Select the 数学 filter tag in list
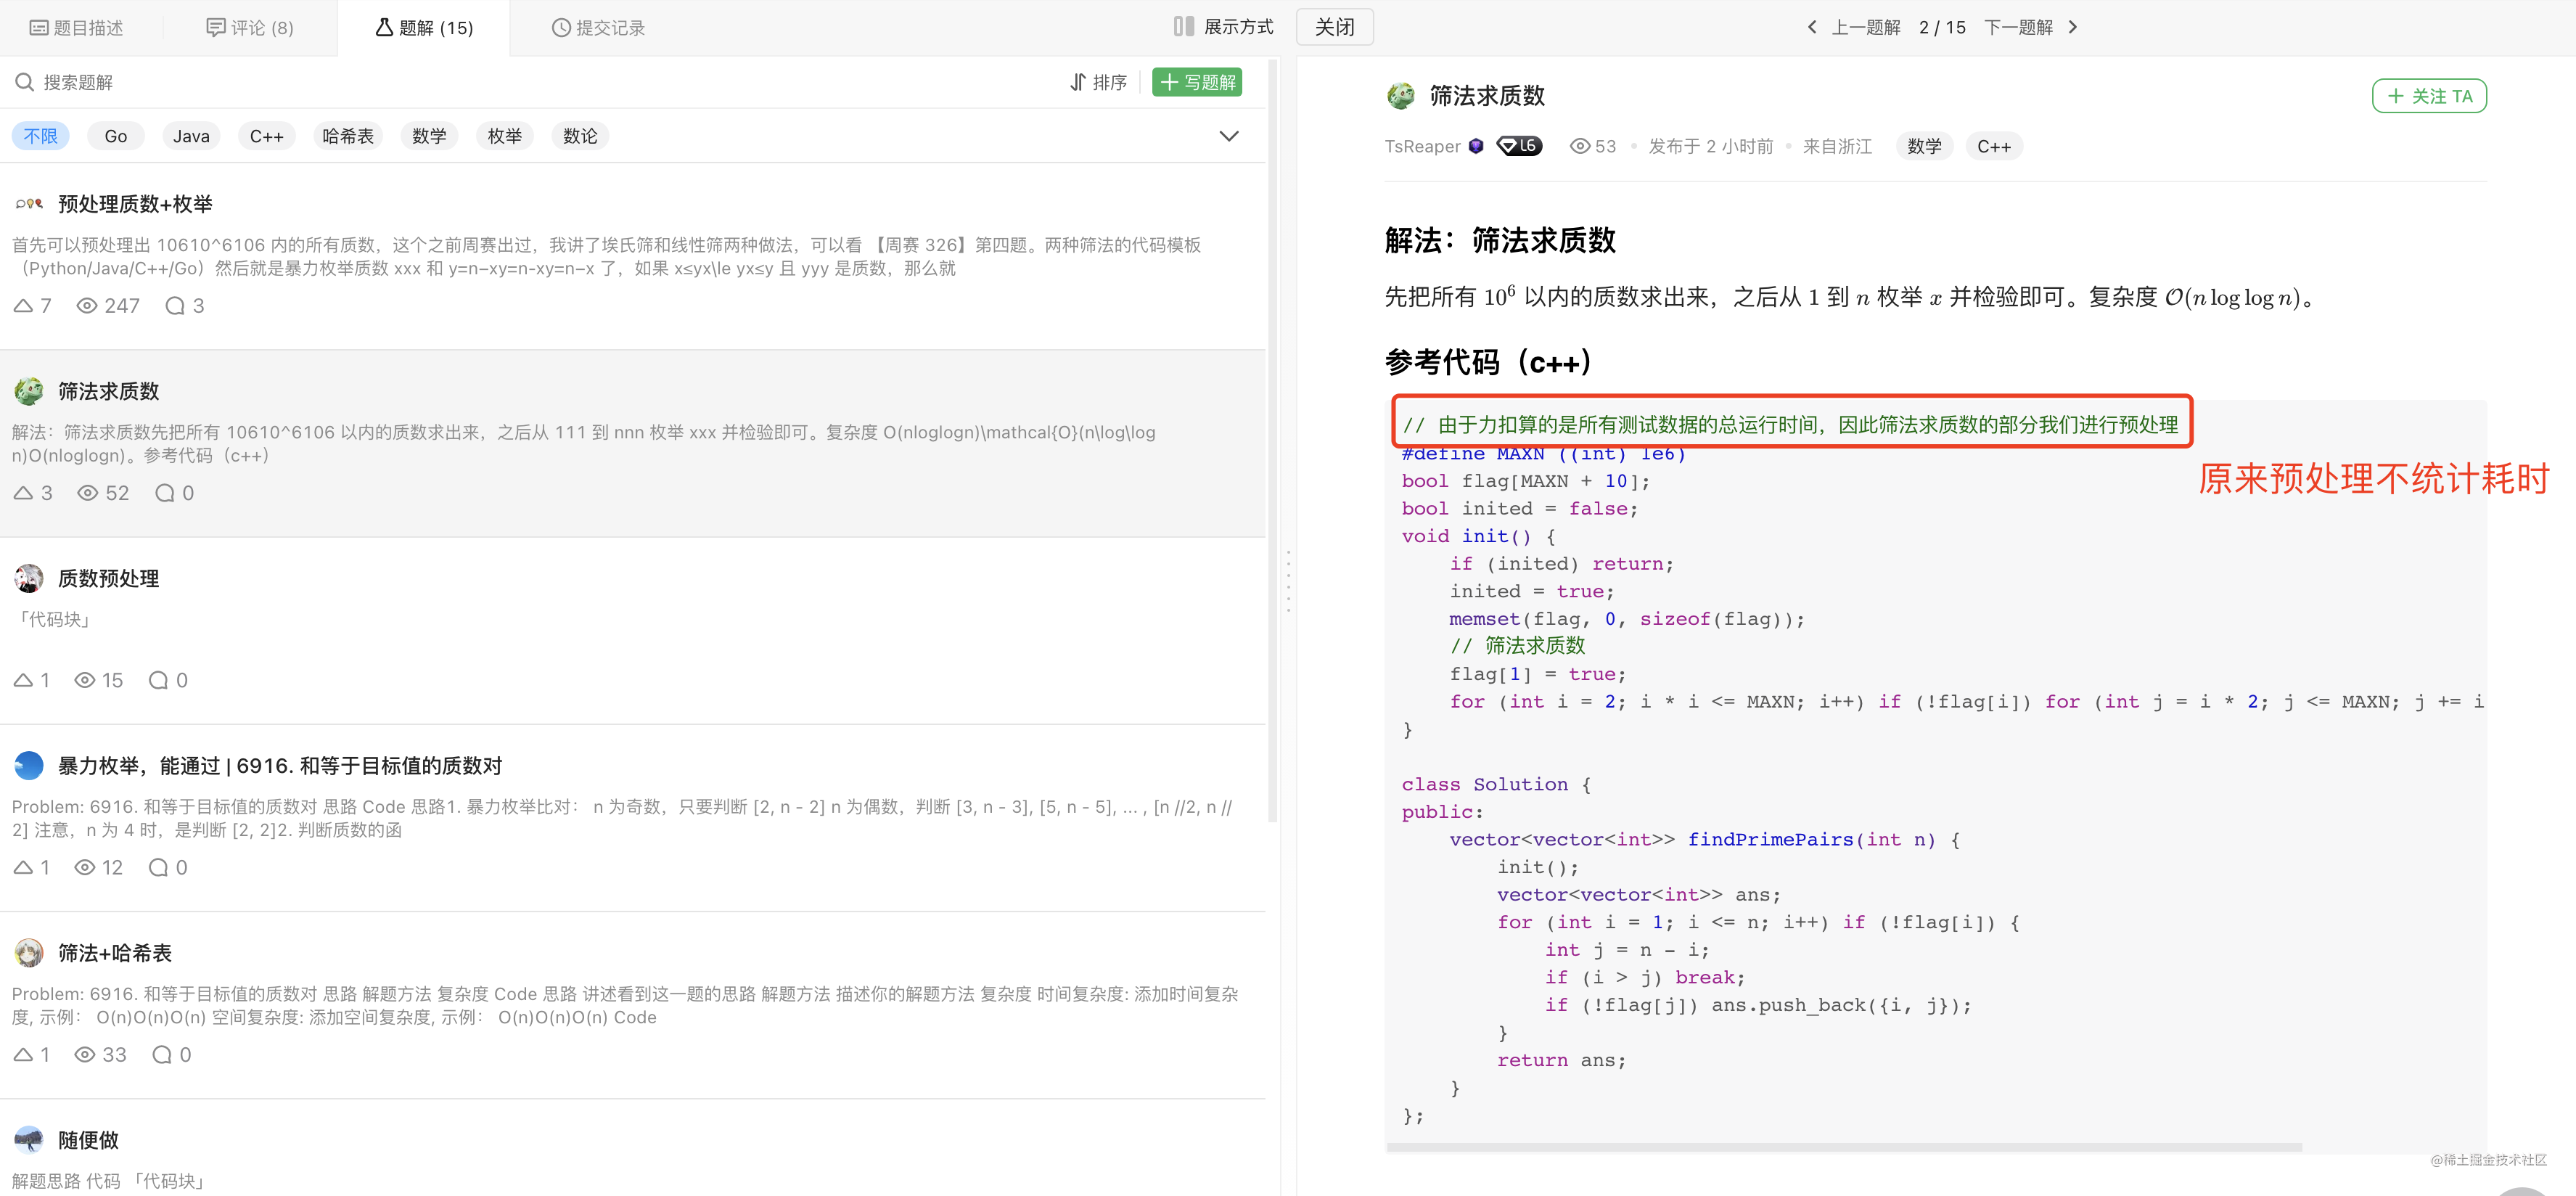The image size is (2576, 1196). click(x=429, y=136)
